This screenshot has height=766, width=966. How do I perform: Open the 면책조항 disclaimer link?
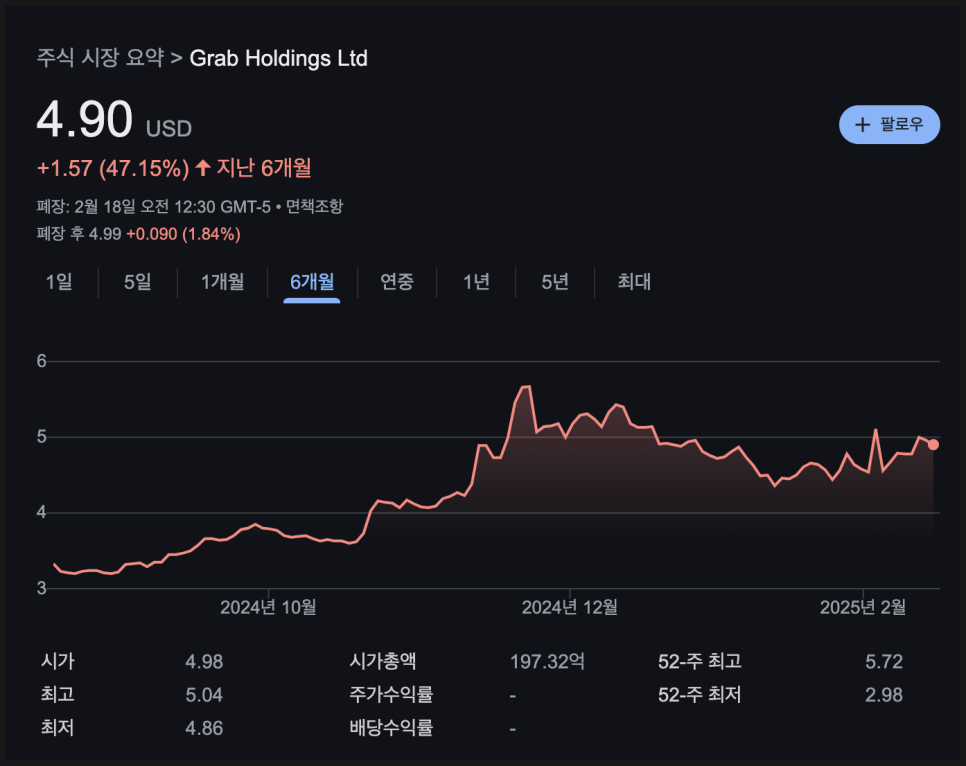click(314, 206)
